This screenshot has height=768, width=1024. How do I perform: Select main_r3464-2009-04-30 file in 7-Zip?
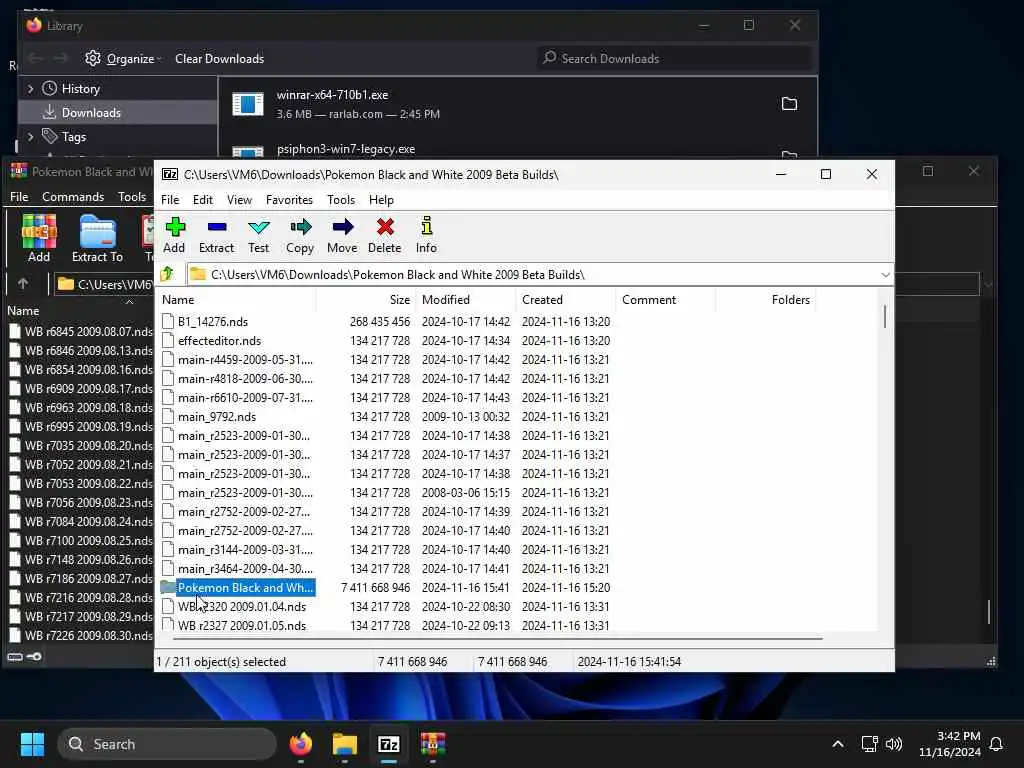pos(245,568)
